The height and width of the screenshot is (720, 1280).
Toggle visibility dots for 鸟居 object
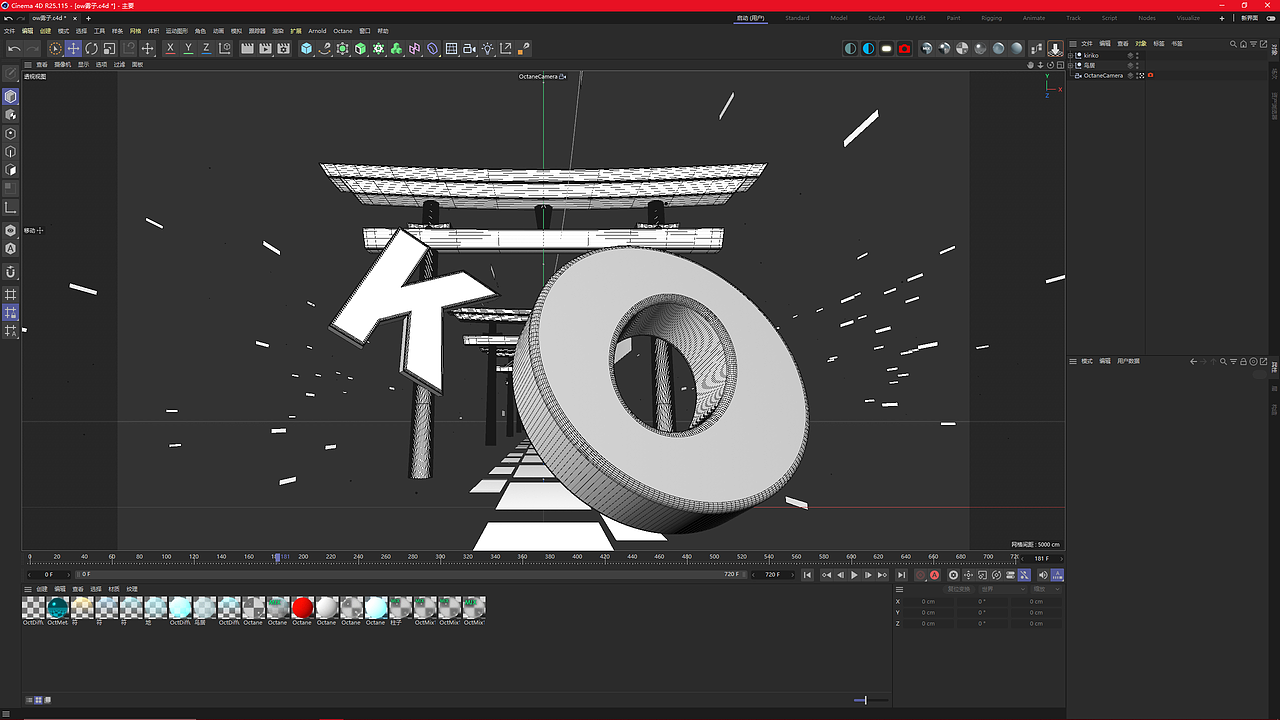(1137, 65)
